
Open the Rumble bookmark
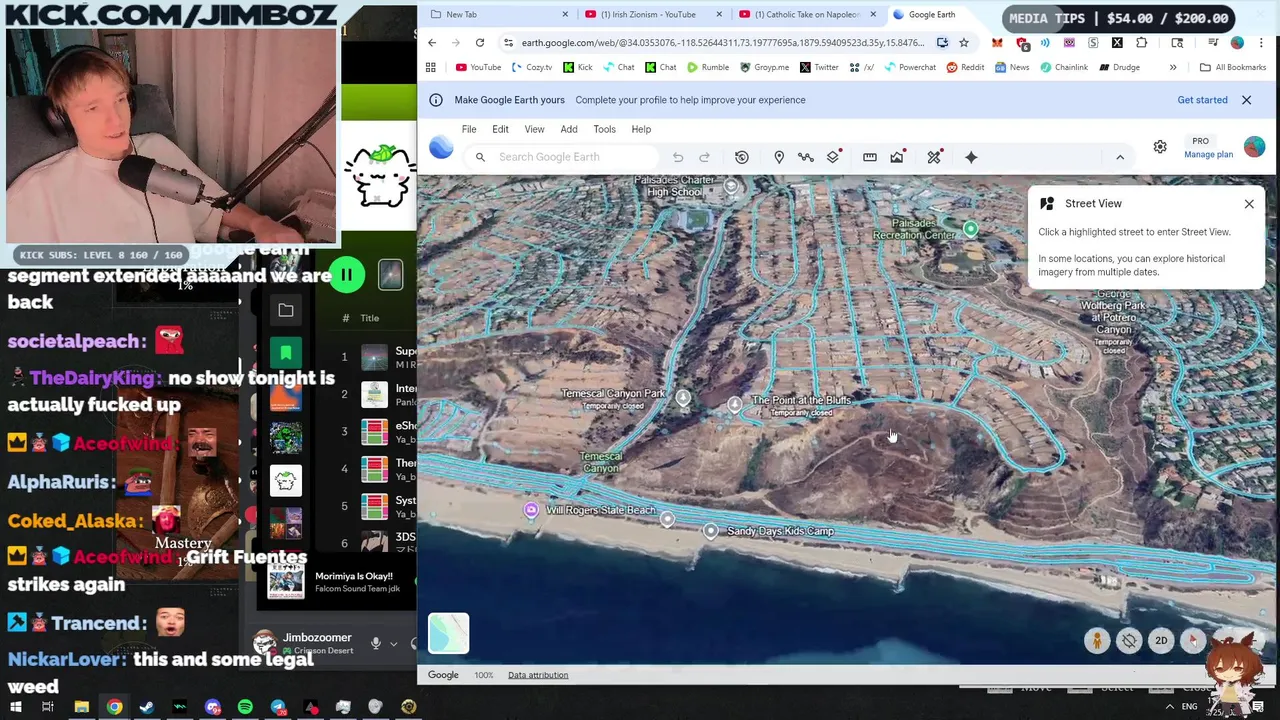pyautogui.click(x=707, y=67)
